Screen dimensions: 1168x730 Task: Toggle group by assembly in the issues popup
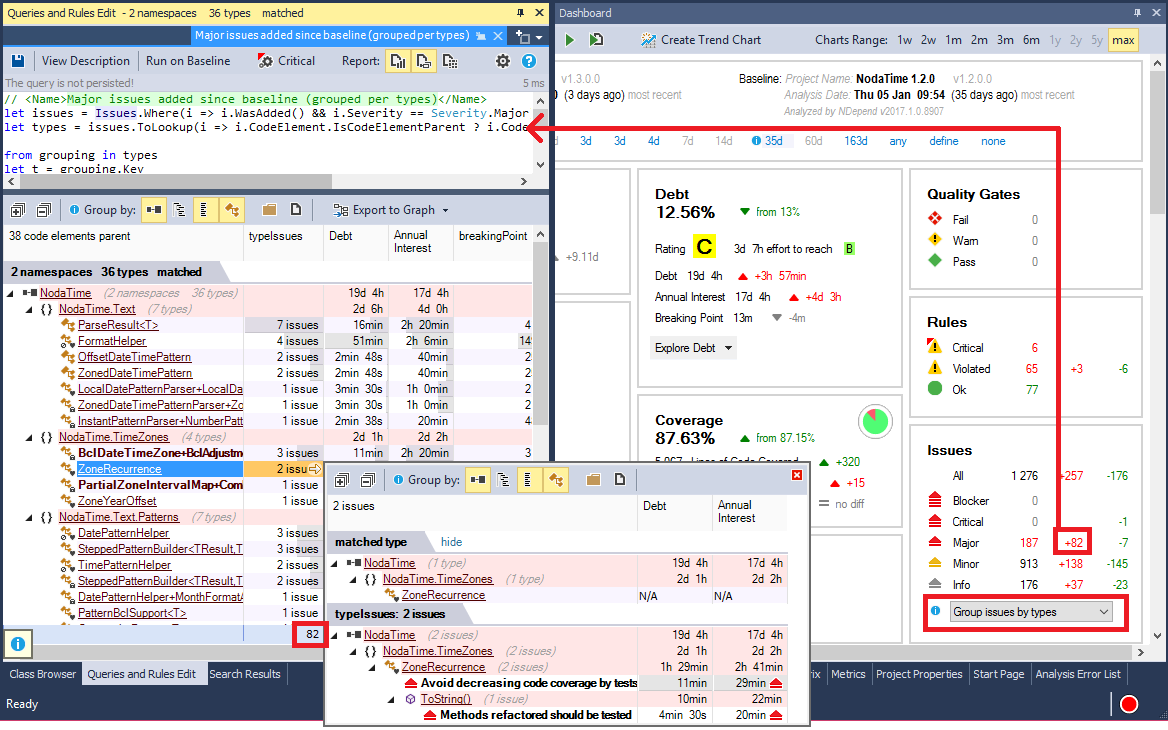tap(478, 480)
